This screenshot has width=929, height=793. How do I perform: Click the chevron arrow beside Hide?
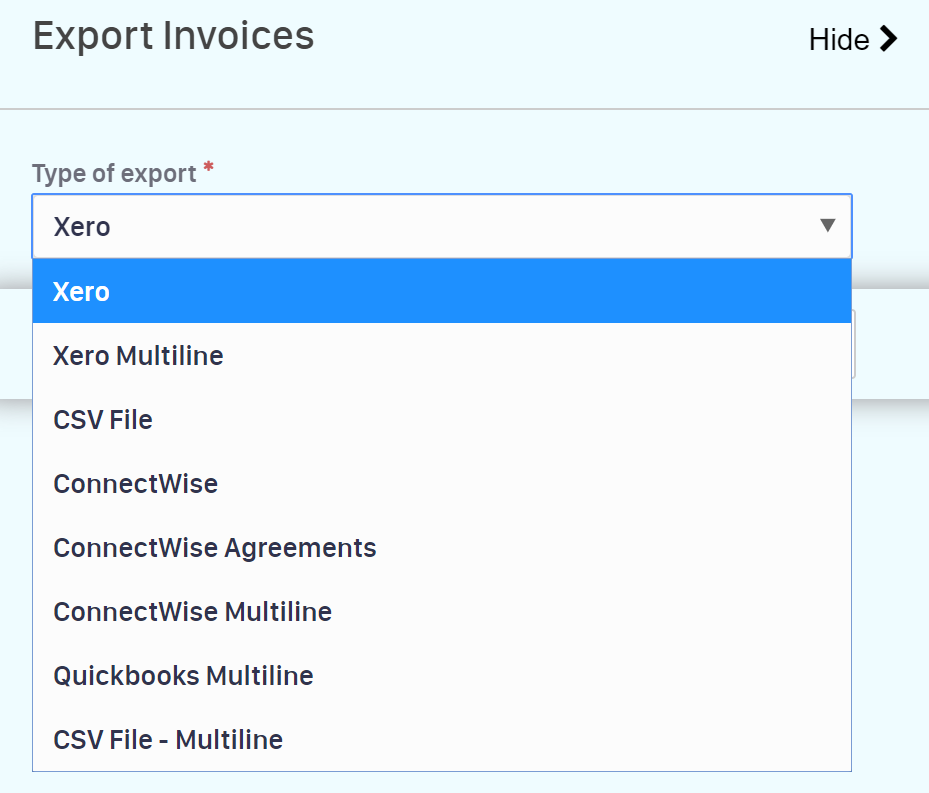[x=888, y=40]
